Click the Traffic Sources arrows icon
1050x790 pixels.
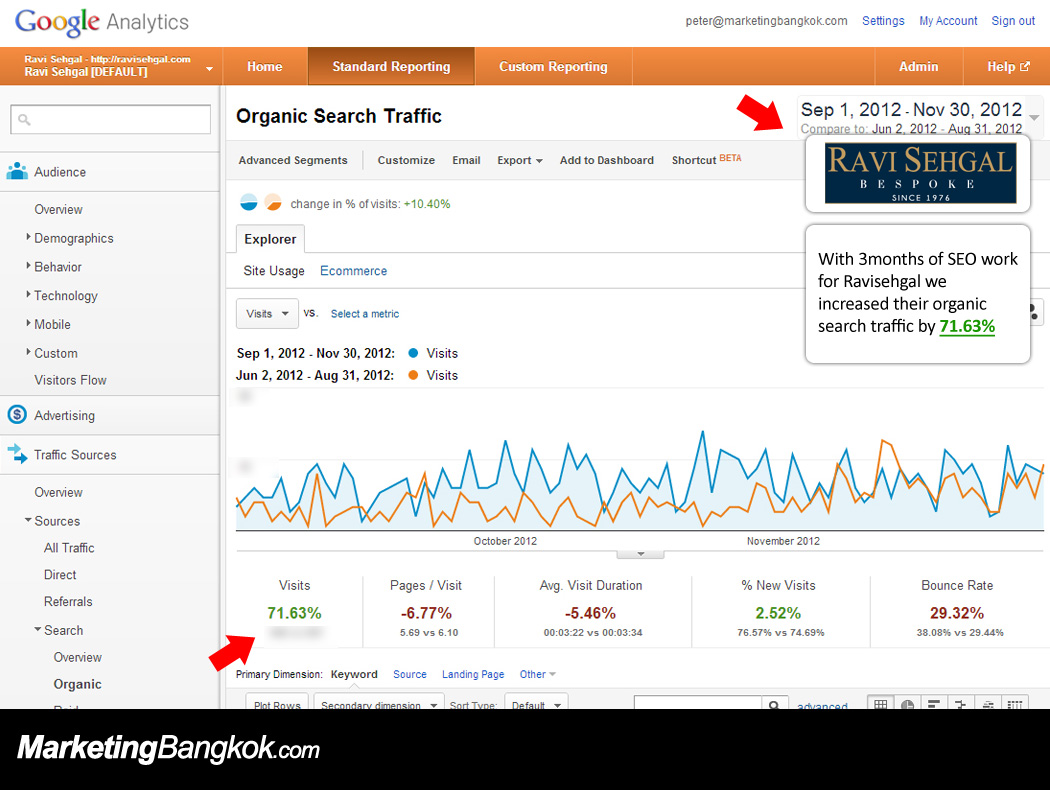(17, 453)
